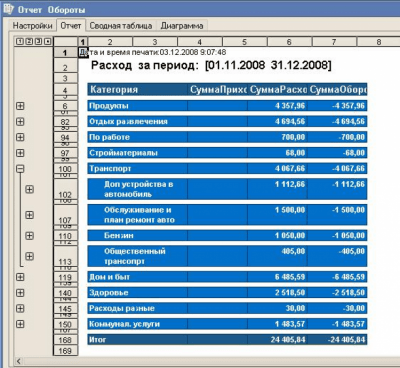Image resolution: width=400 pixels, height=368 pixels.
Task: Expand the По работе group
Action: pyautogui.click(x=20, y=137)
